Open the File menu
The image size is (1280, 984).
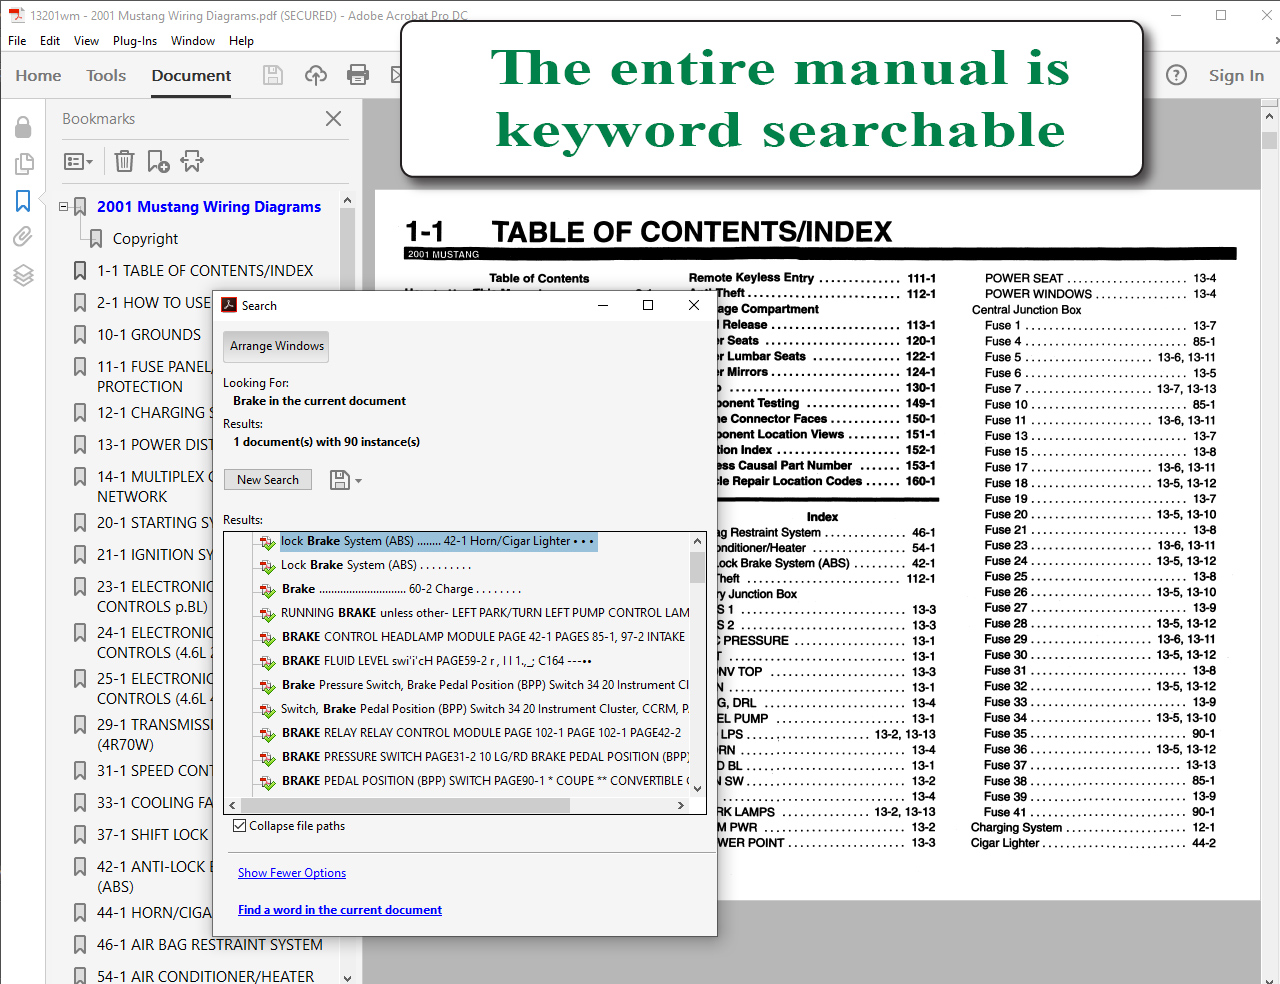pos(17,41)
